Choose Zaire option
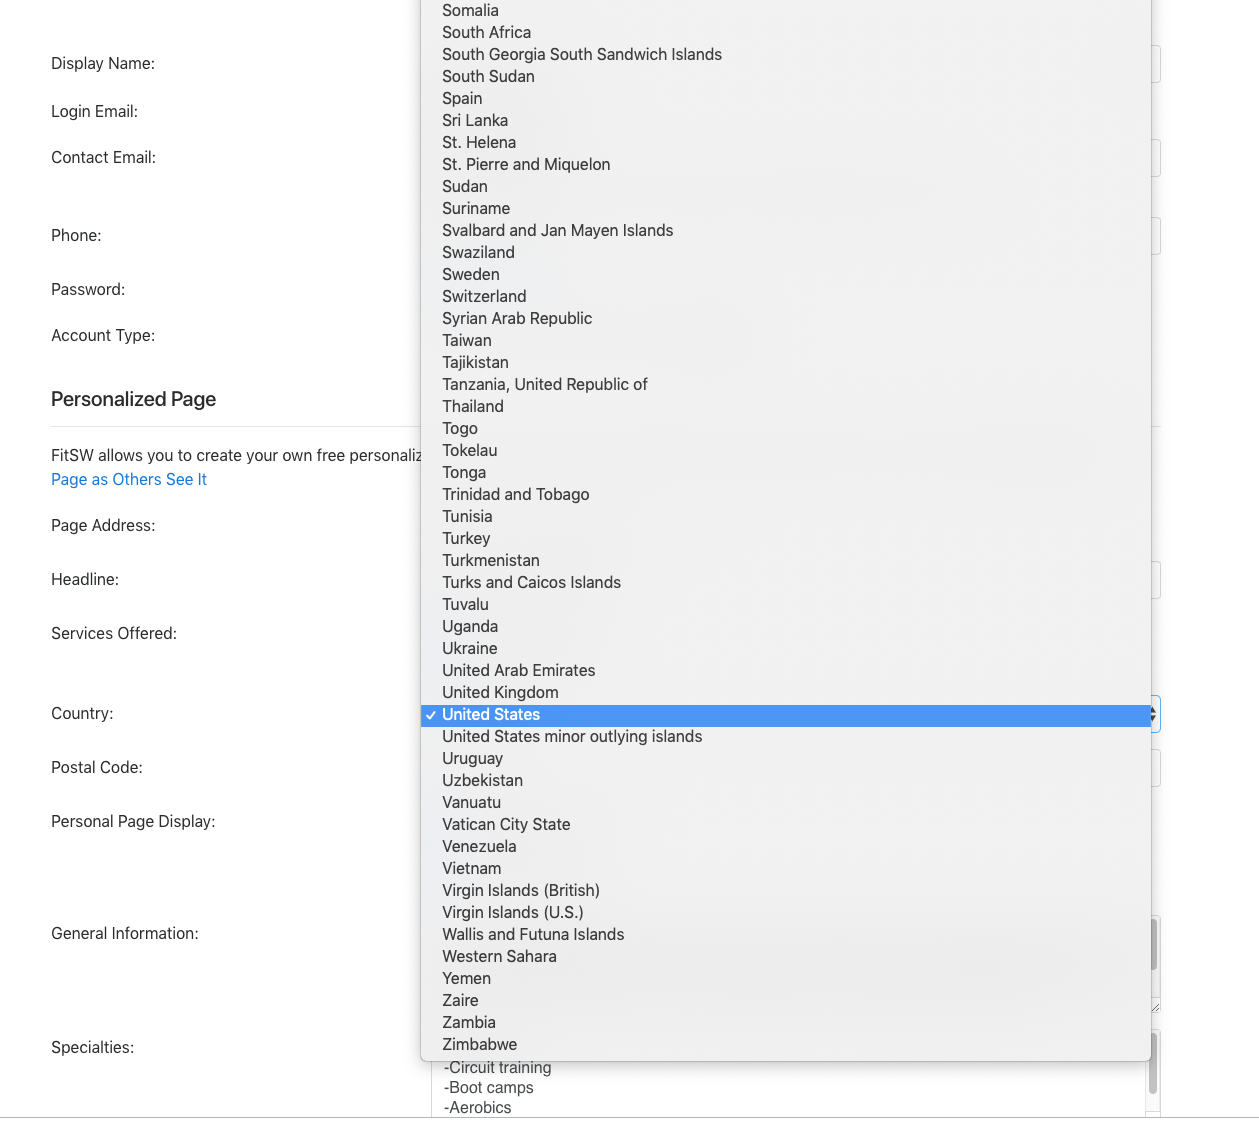The height and width of the screenshot is (1126, 1259). click(x=786, y=1001)
